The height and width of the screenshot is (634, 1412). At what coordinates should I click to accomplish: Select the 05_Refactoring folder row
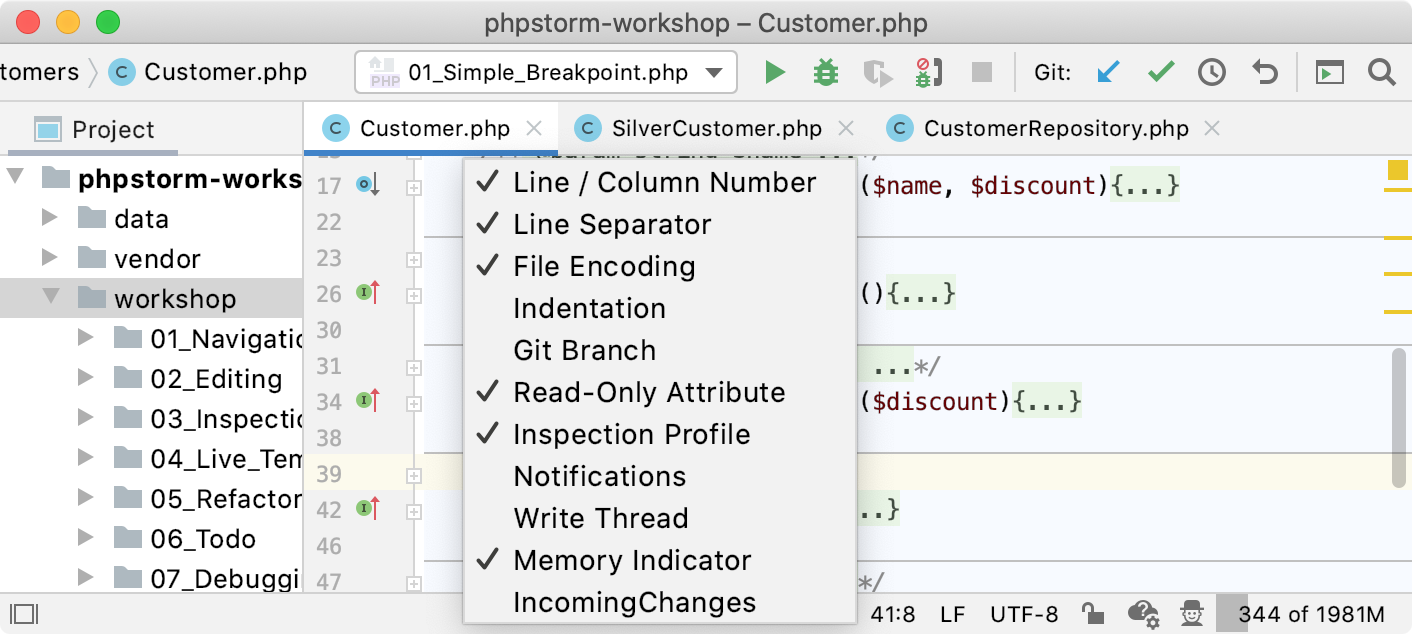pos(152,498)
